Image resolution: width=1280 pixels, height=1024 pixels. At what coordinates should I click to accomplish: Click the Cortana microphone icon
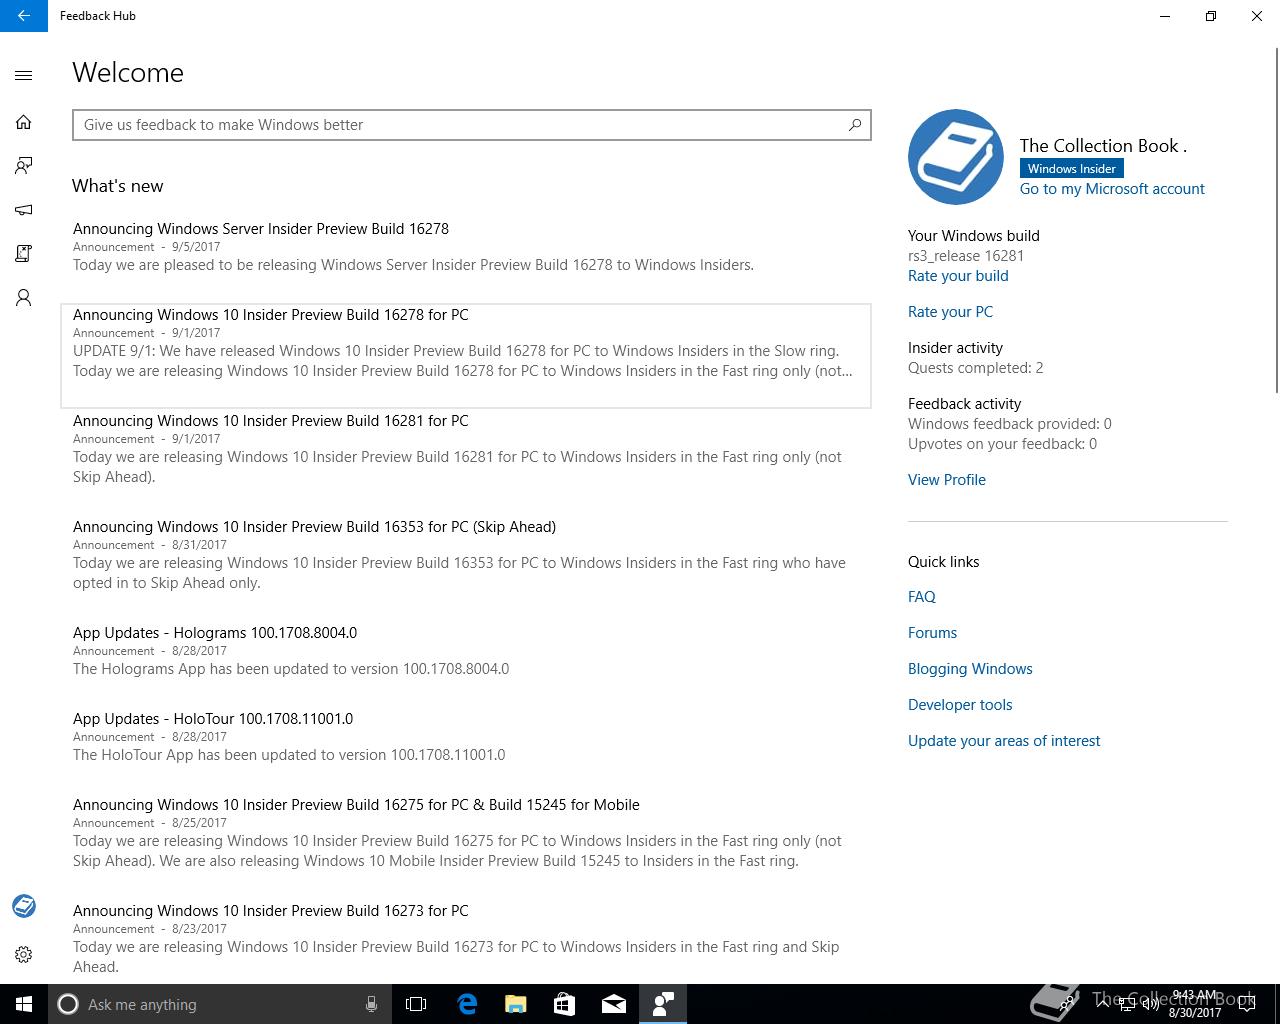tap(371, 1004)
